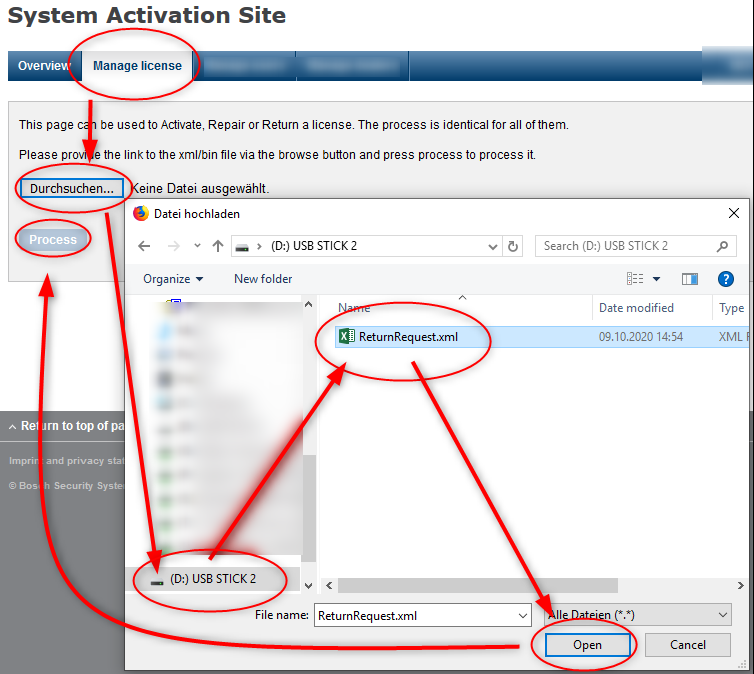Click the Excel icon of ReturnRequest.xml

coord(347,337)
